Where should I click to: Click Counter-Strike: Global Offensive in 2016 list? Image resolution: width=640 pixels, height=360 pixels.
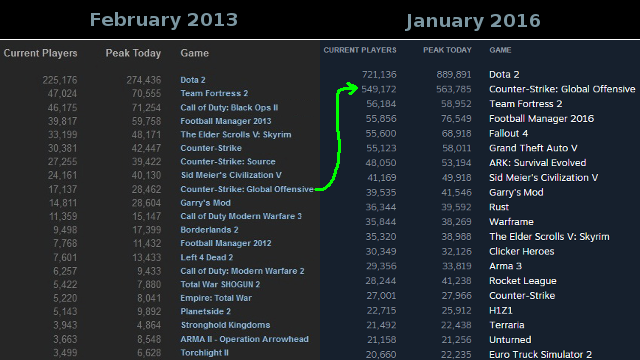point(562,89)
